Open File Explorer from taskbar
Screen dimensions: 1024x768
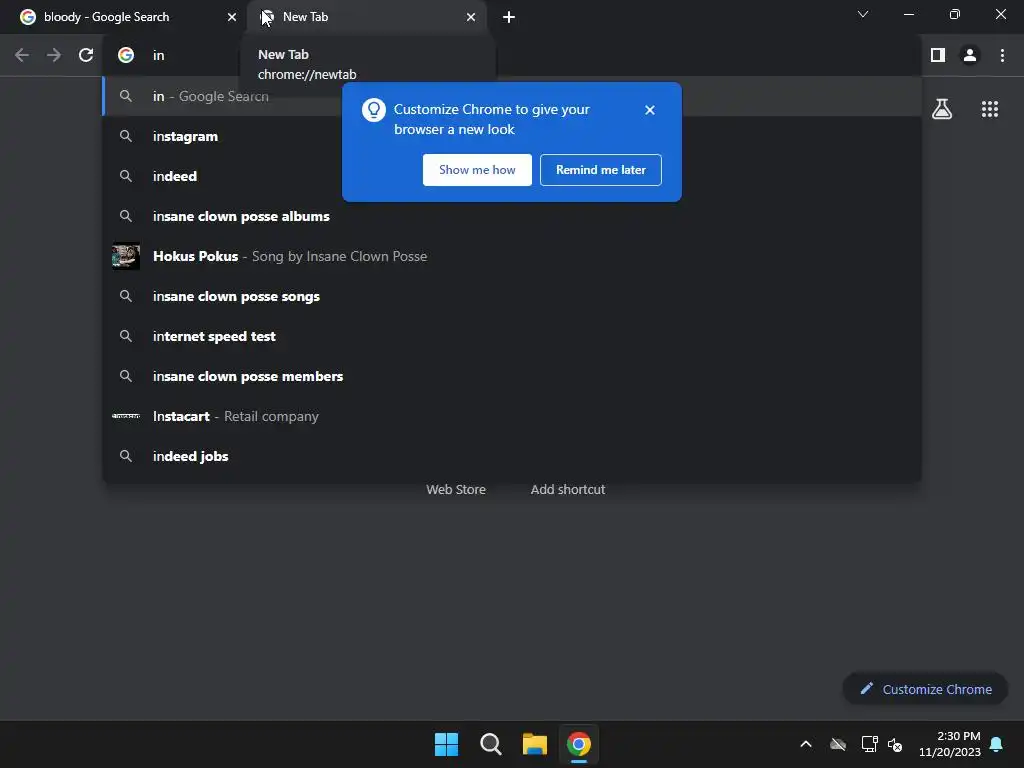click(535, 744)
